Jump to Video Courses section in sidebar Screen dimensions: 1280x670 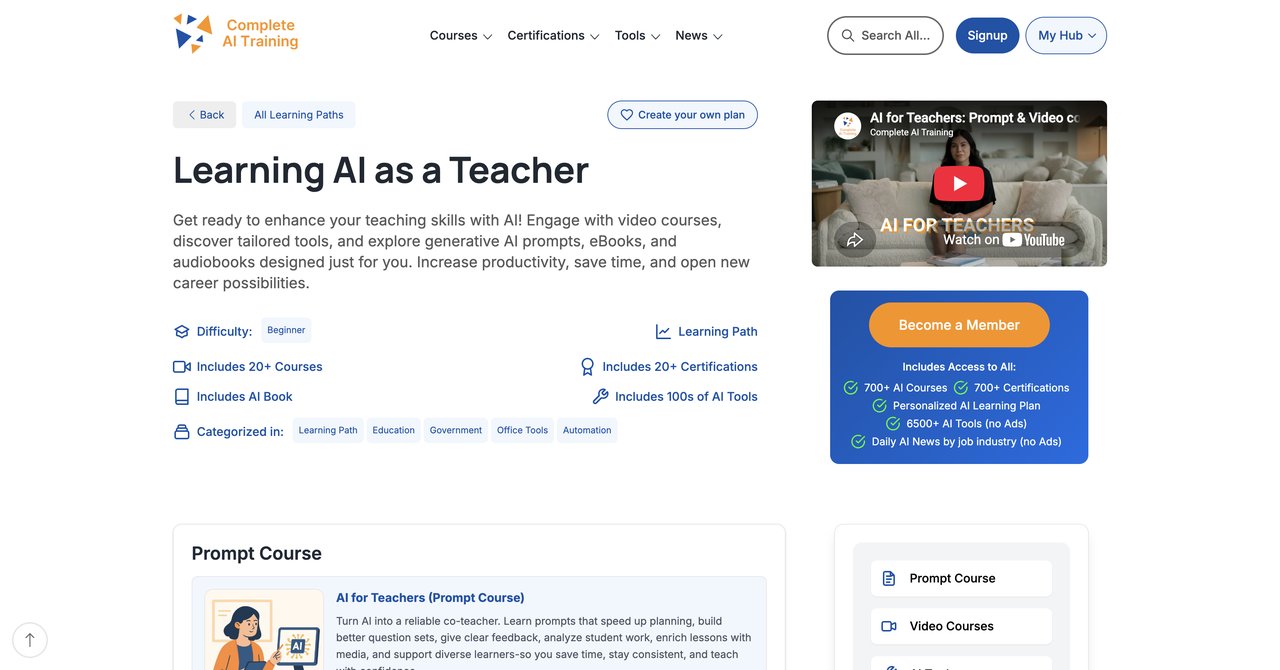[x=961, y=626]
